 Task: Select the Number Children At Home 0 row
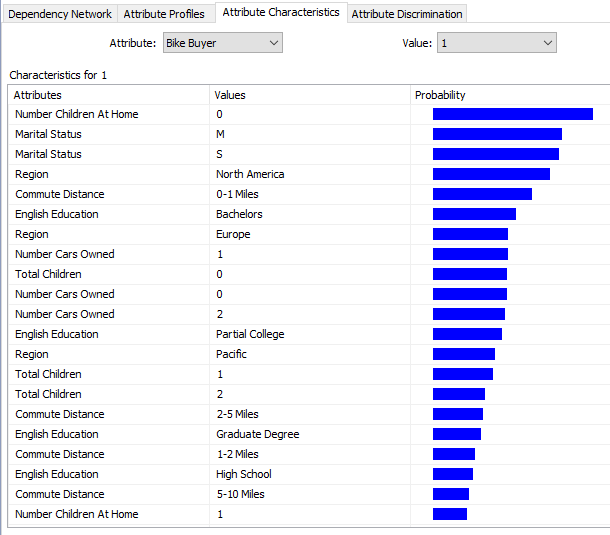click(77, 114)
